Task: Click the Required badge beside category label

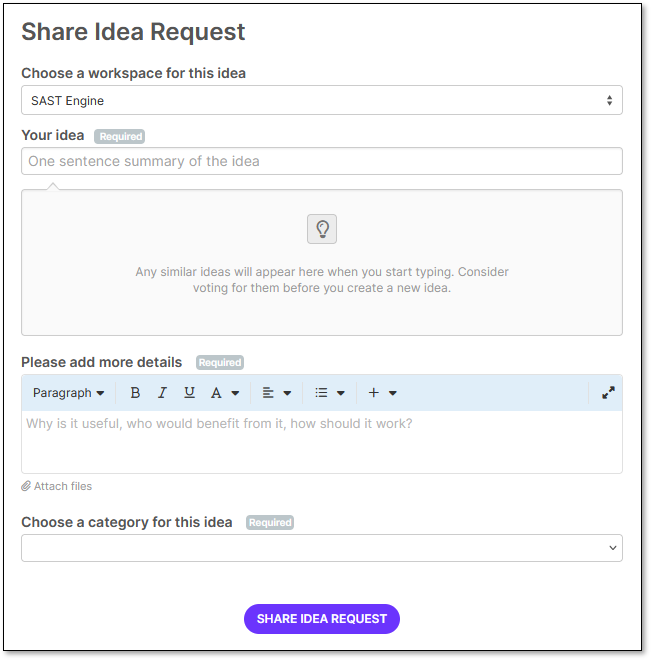Action: pos(270,522)
